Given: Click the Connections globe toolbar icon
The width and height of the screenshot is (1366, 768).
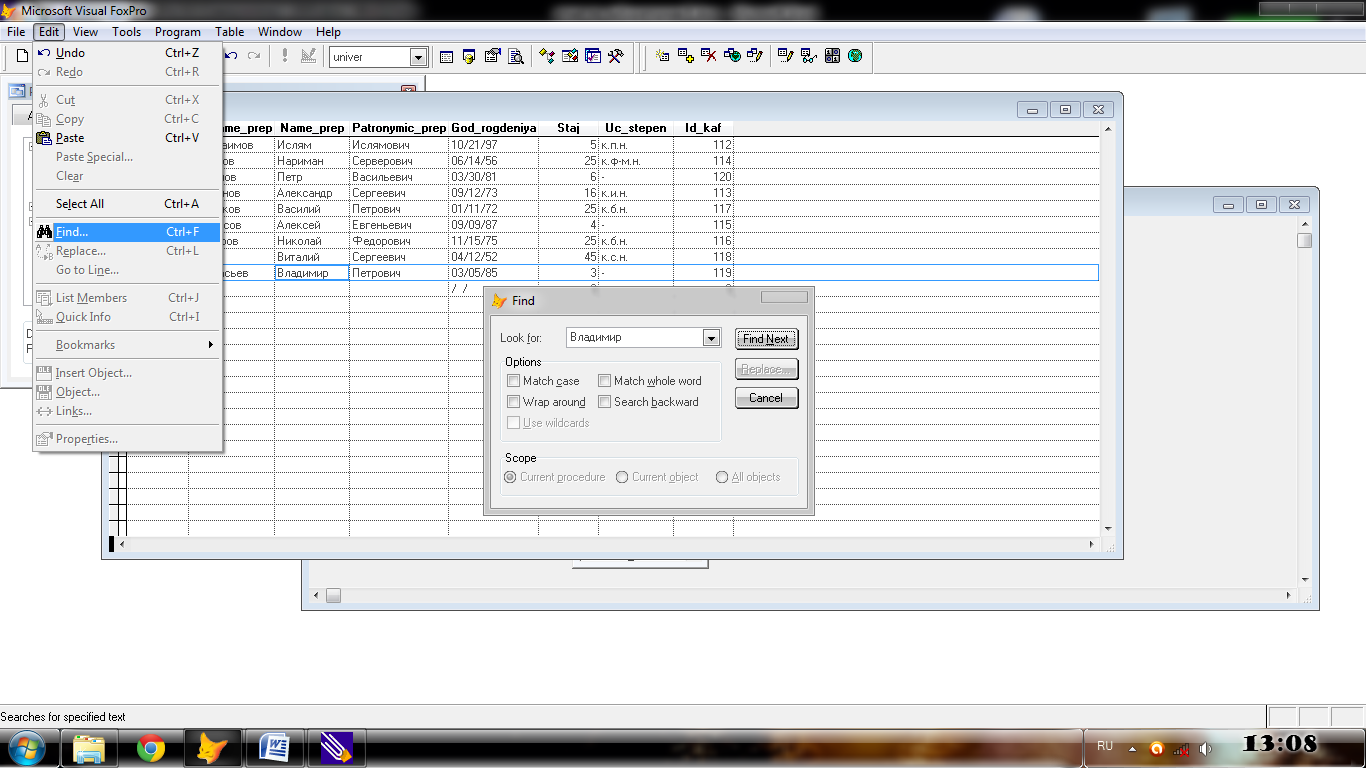Looking at the screenshot, I should coord(855,57).
